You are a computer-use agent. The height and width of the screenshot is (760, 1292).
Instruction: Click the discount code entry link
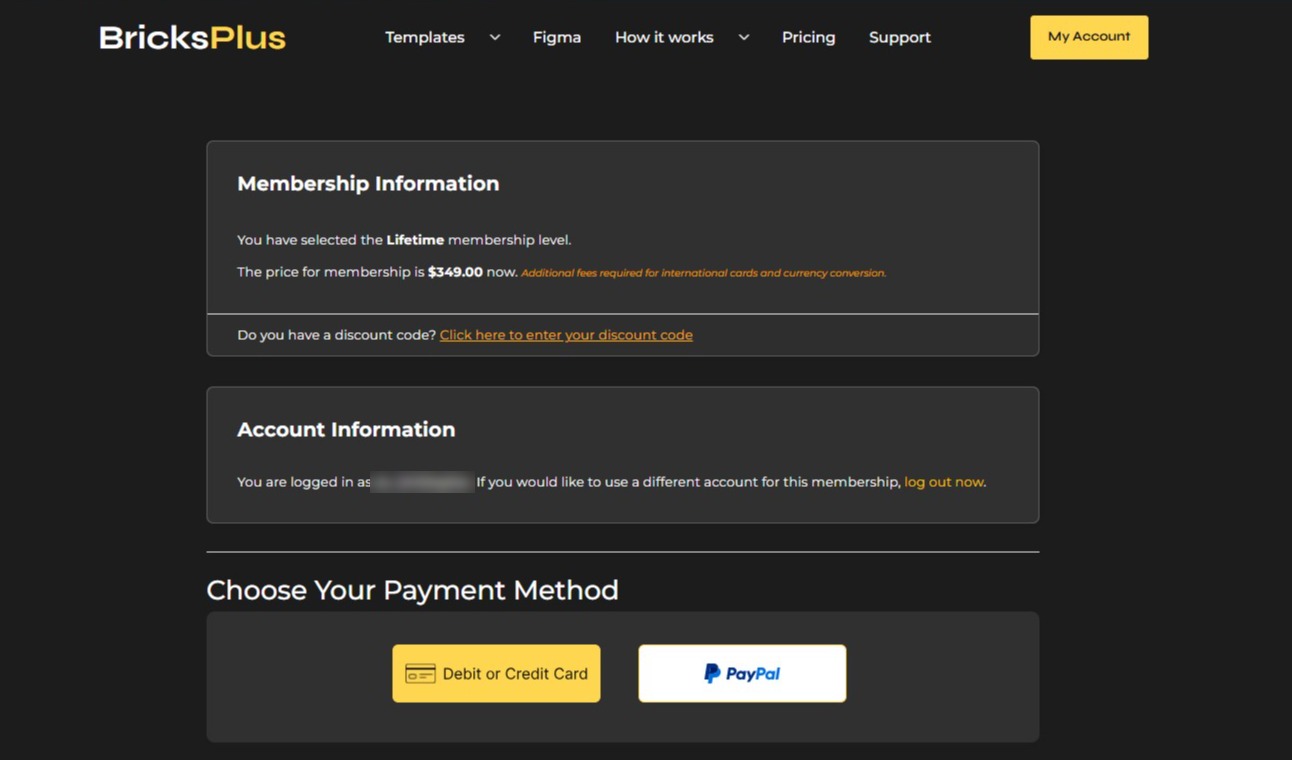[566, 335]
